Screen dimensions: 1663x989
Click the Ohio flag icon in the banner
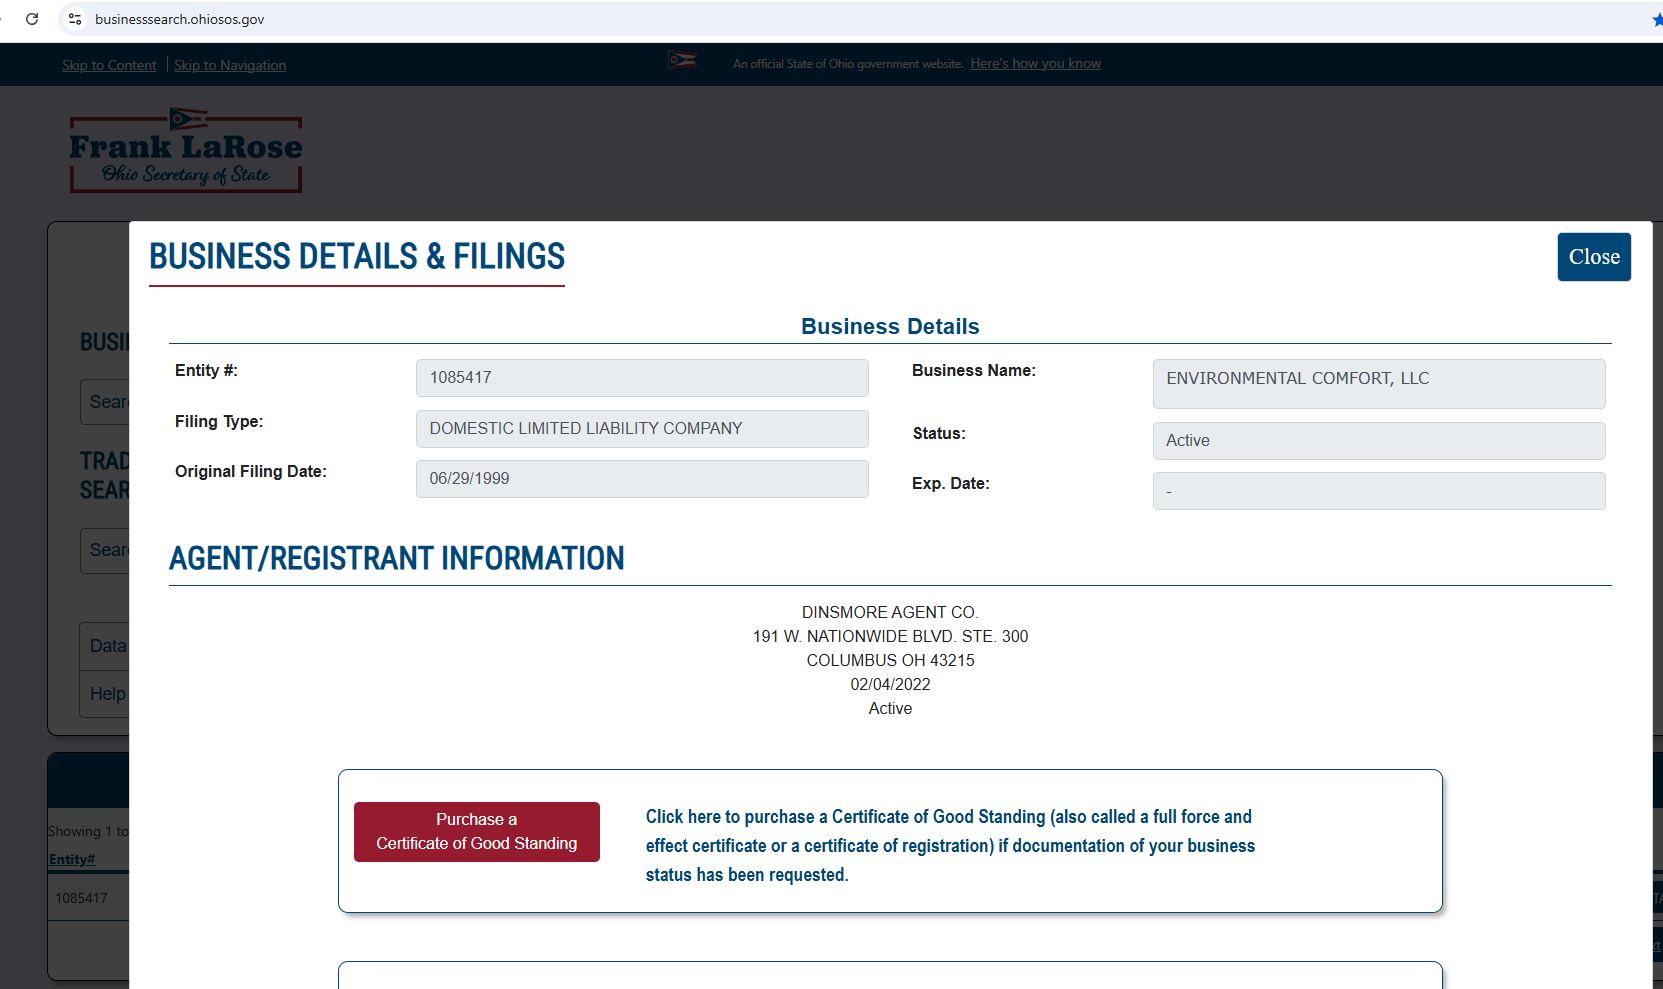682,61
